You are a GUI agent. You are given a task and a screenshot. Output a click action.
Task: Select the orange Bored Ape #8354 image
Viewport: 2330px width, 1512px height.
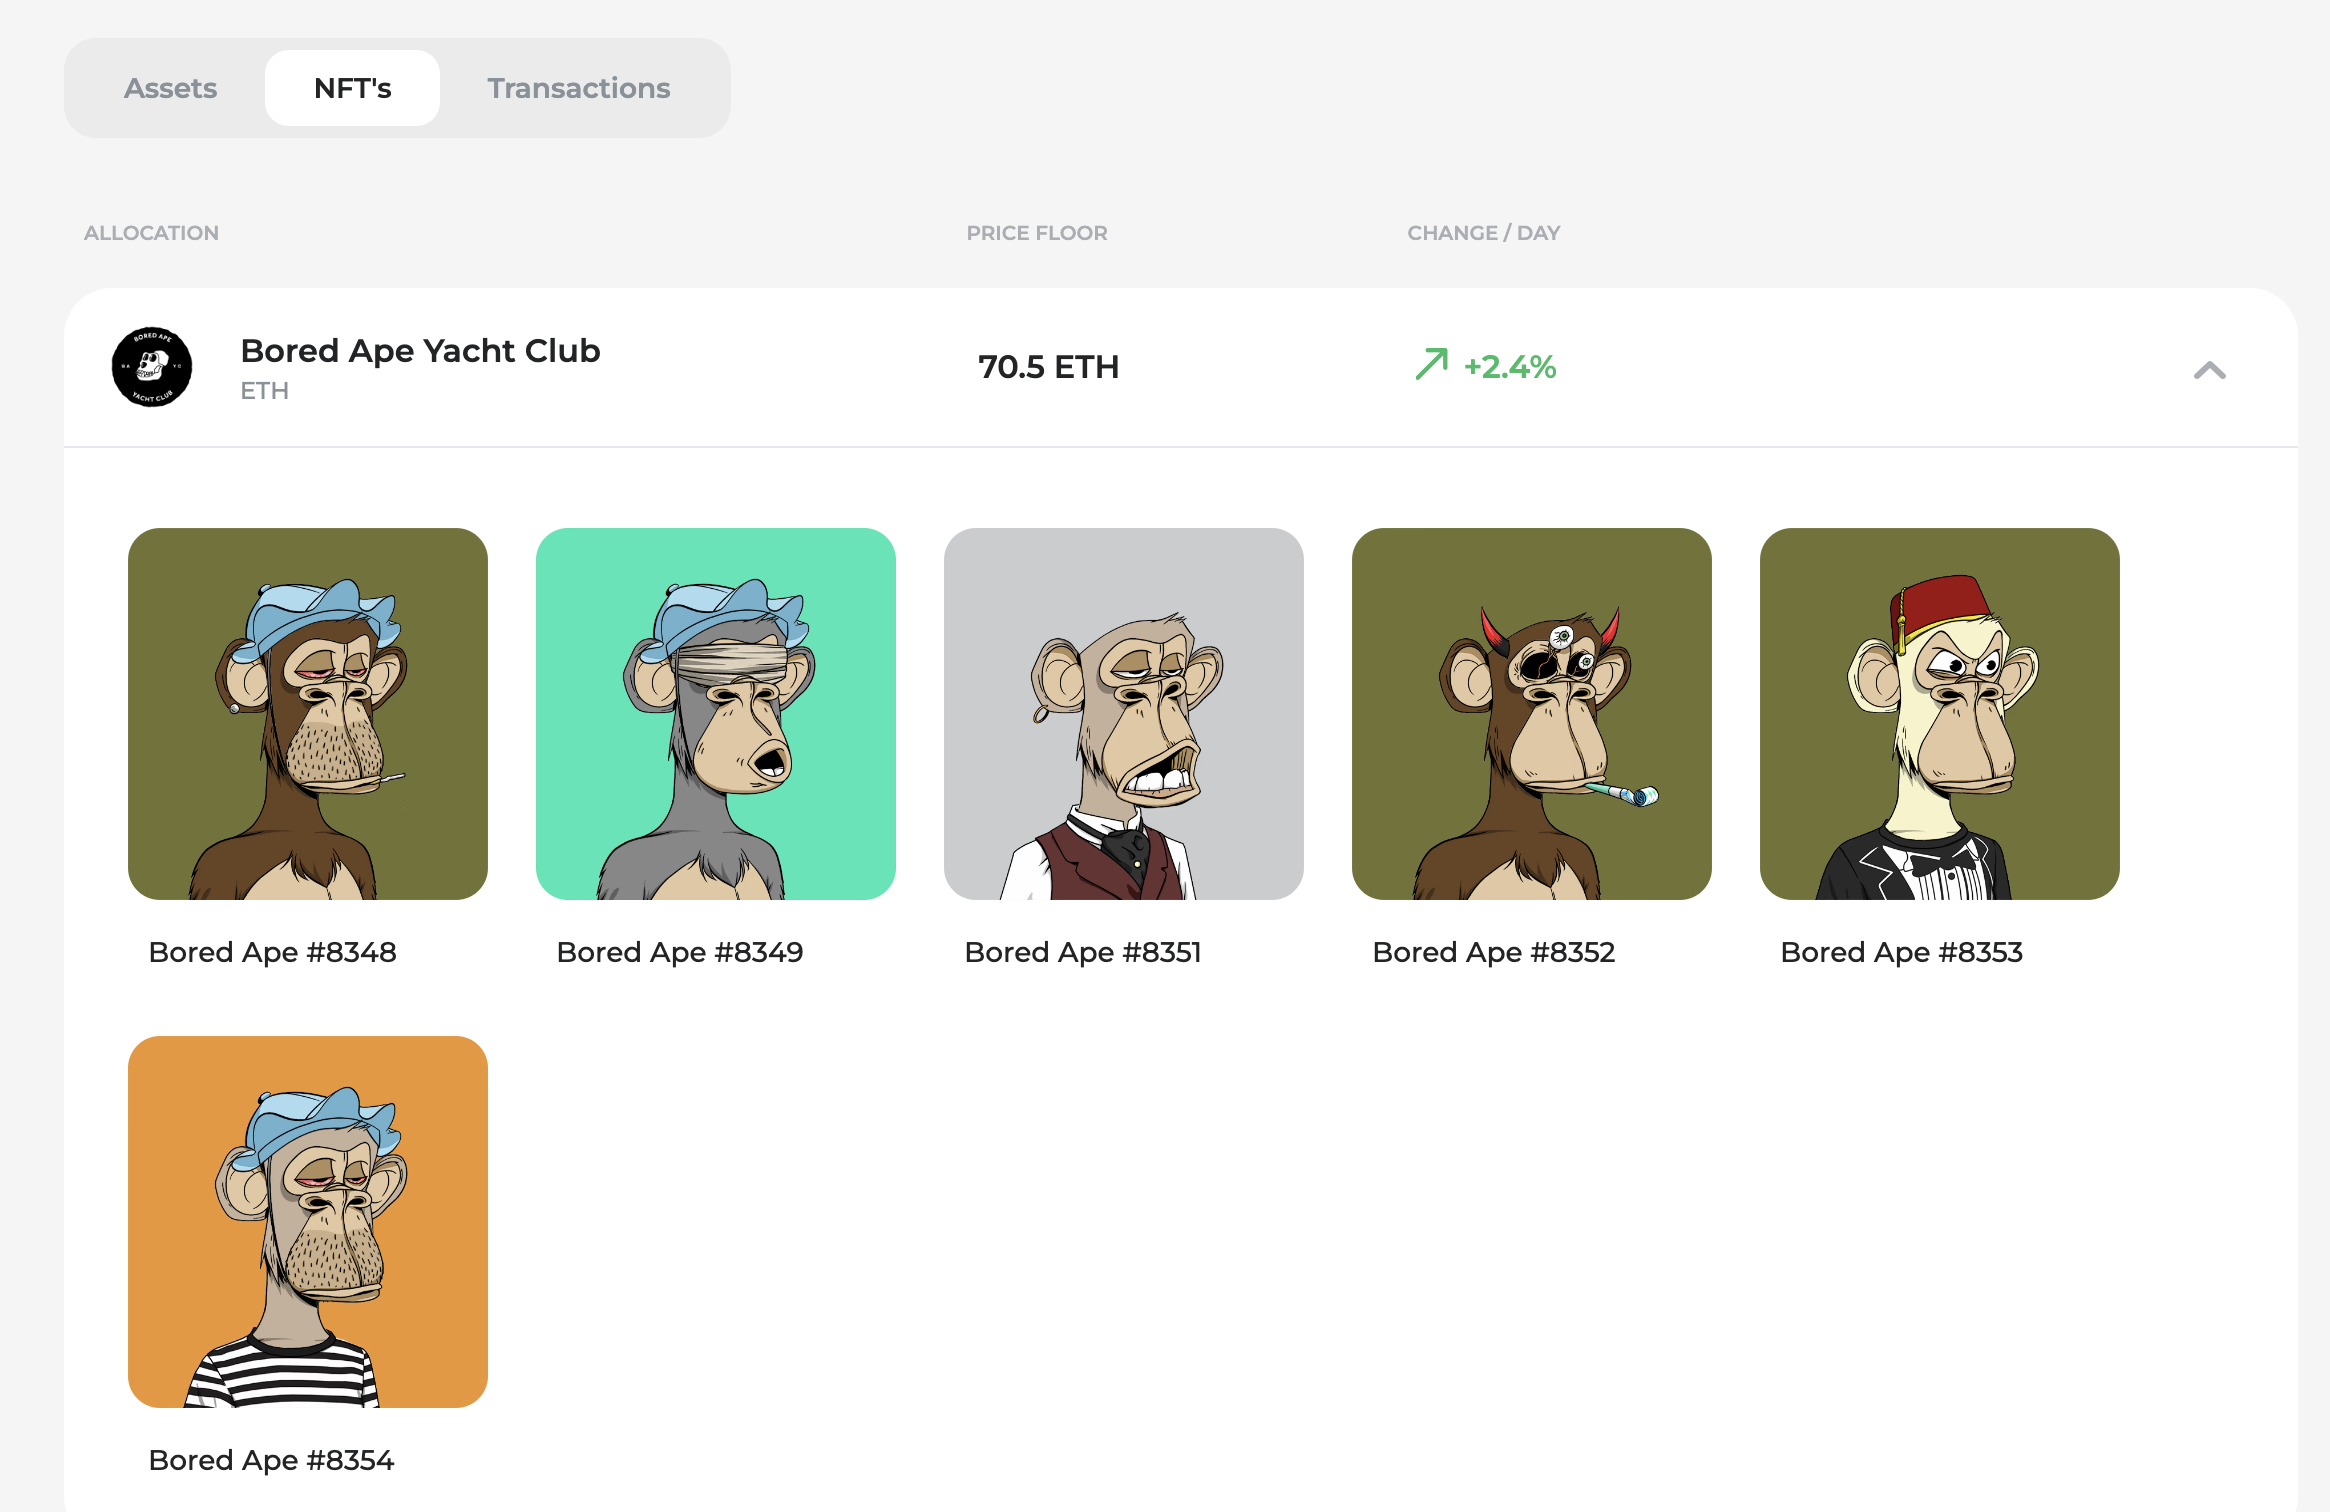point(308,1221)
